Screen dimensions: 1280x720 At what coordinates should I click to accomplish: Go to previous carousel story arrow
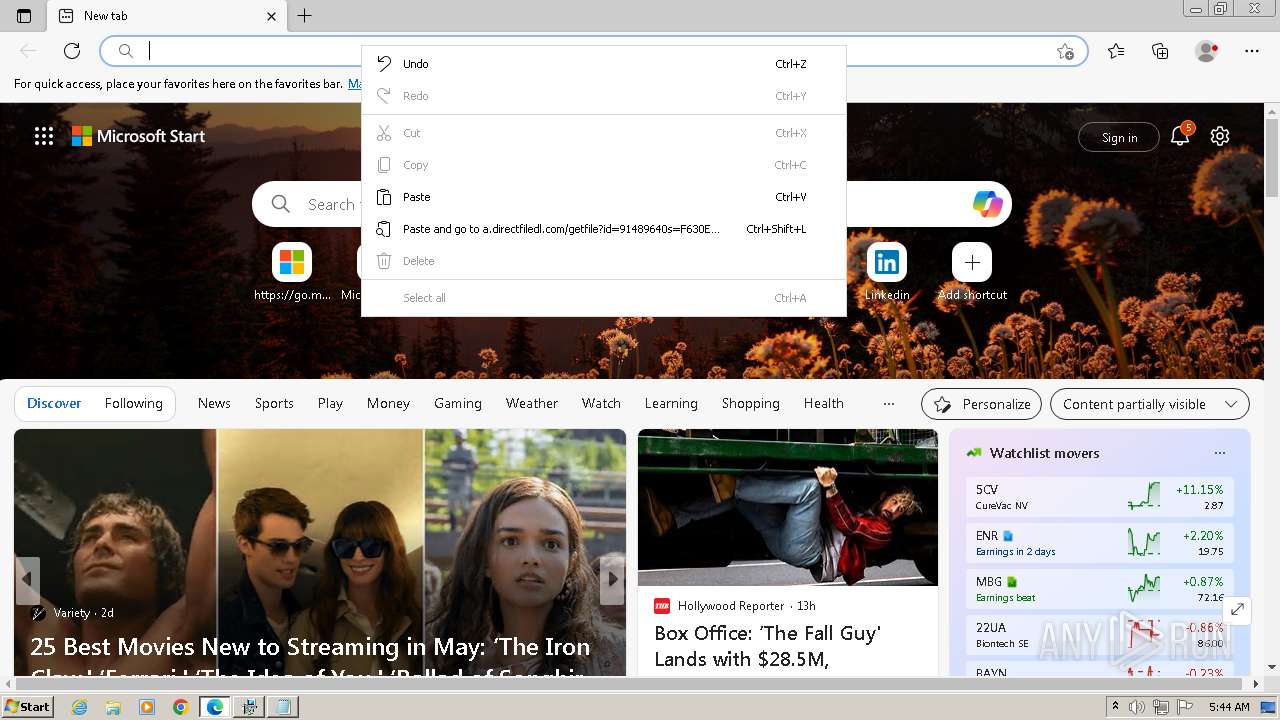point(27,580)
